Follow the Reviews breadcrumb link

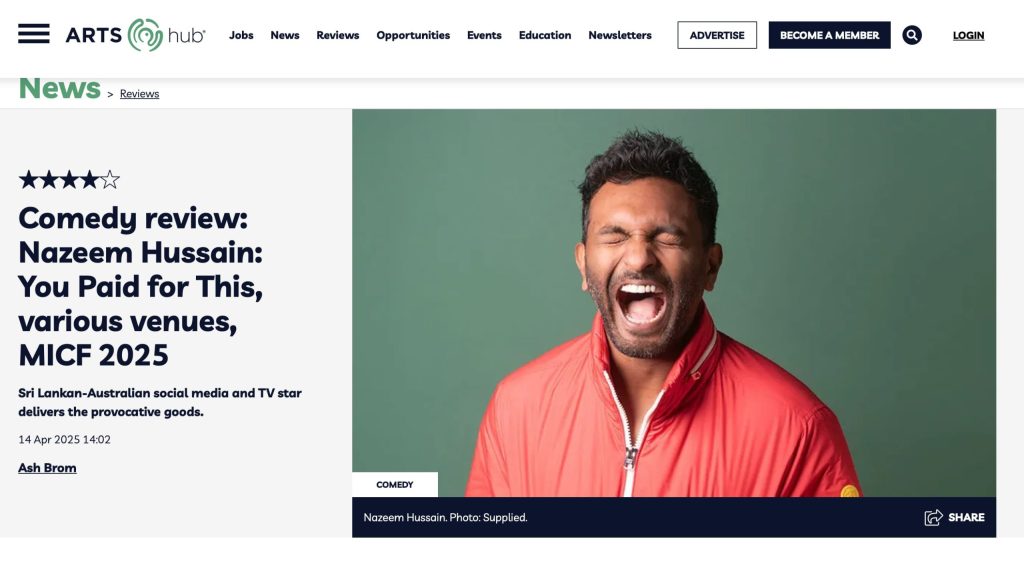(x=139, y=93)
